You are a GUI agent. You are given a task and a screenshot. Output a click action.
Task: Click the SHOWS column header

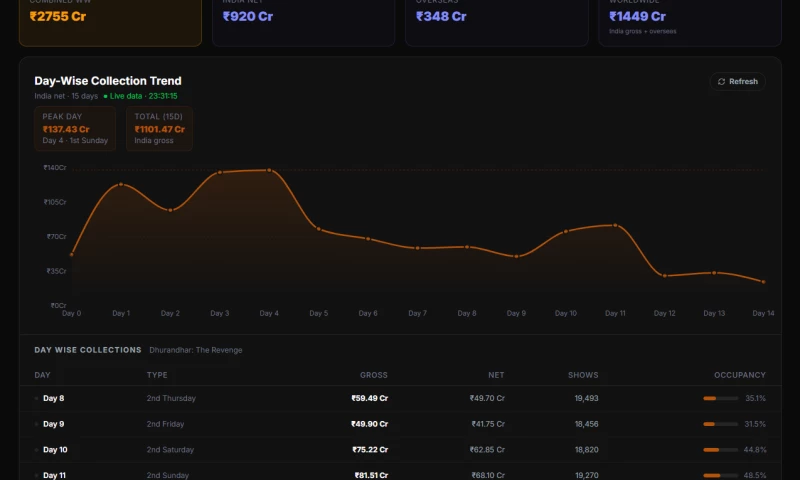[583, 375]
